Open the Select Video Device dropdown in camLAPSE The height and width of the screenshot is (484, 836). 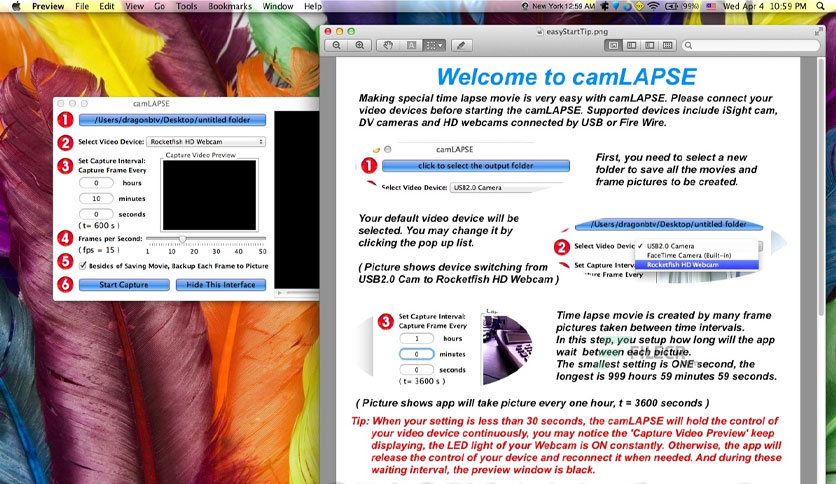click(x=206, y=142)
